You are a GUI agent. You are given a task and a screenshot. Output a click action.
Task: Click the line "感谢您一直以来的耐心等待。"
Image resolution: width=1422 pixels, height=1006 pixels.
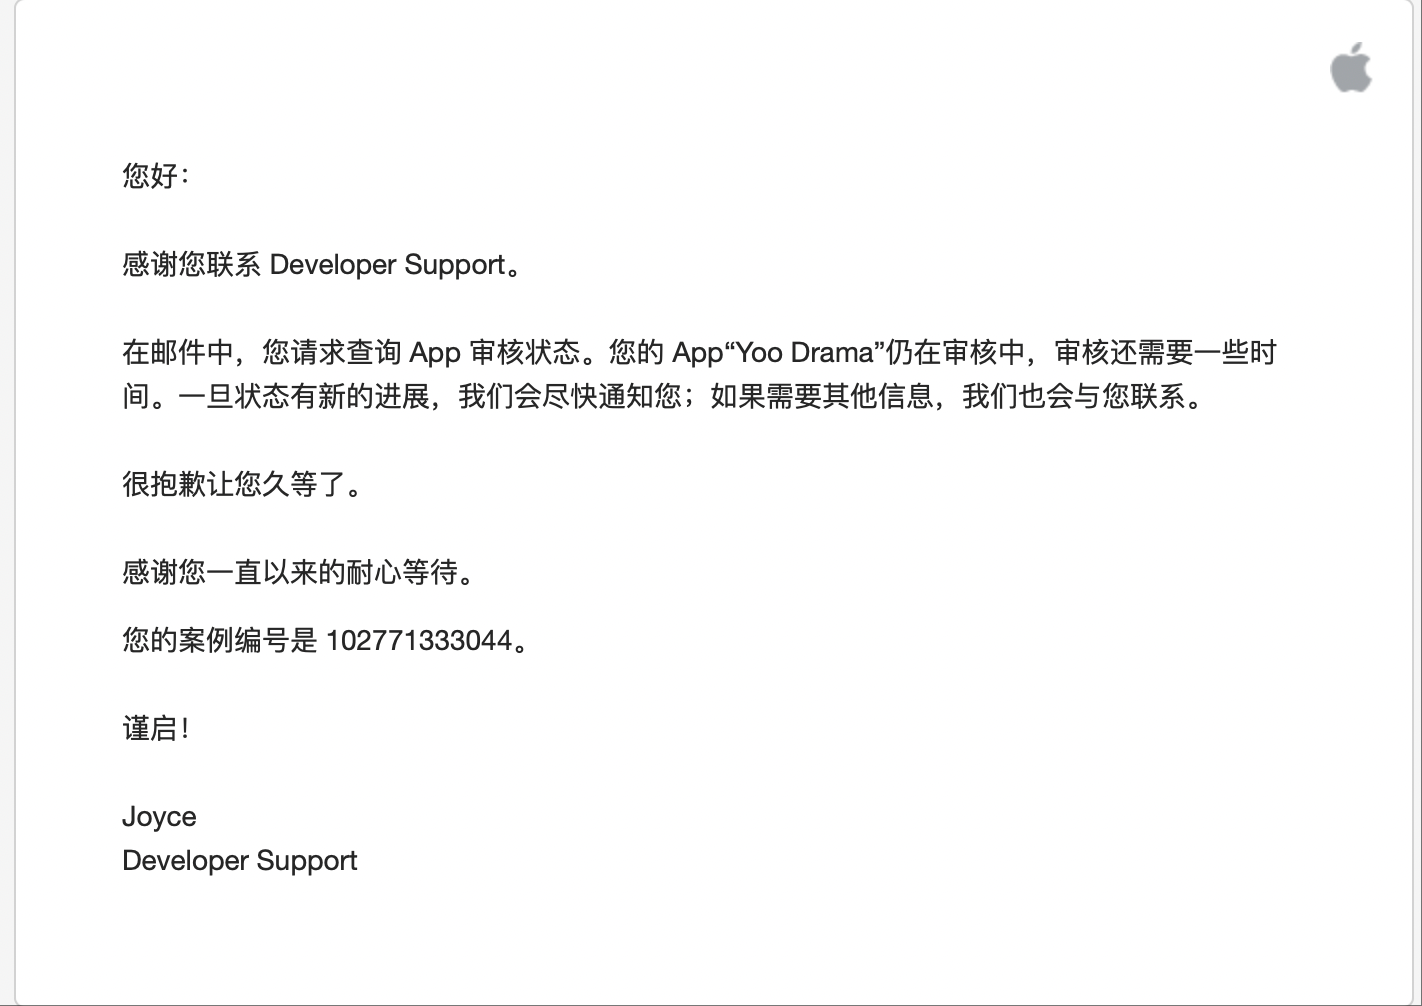coord(298,573)
